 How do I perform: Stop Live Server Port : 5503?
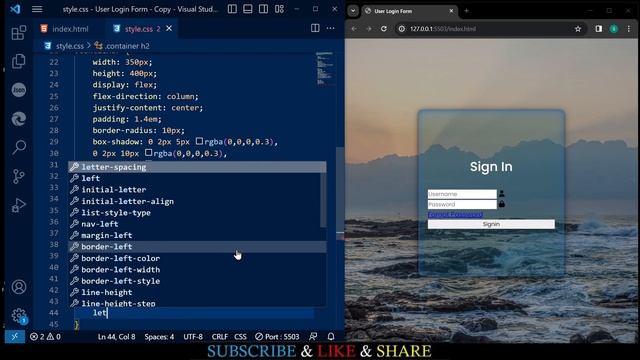pos(277,337)
